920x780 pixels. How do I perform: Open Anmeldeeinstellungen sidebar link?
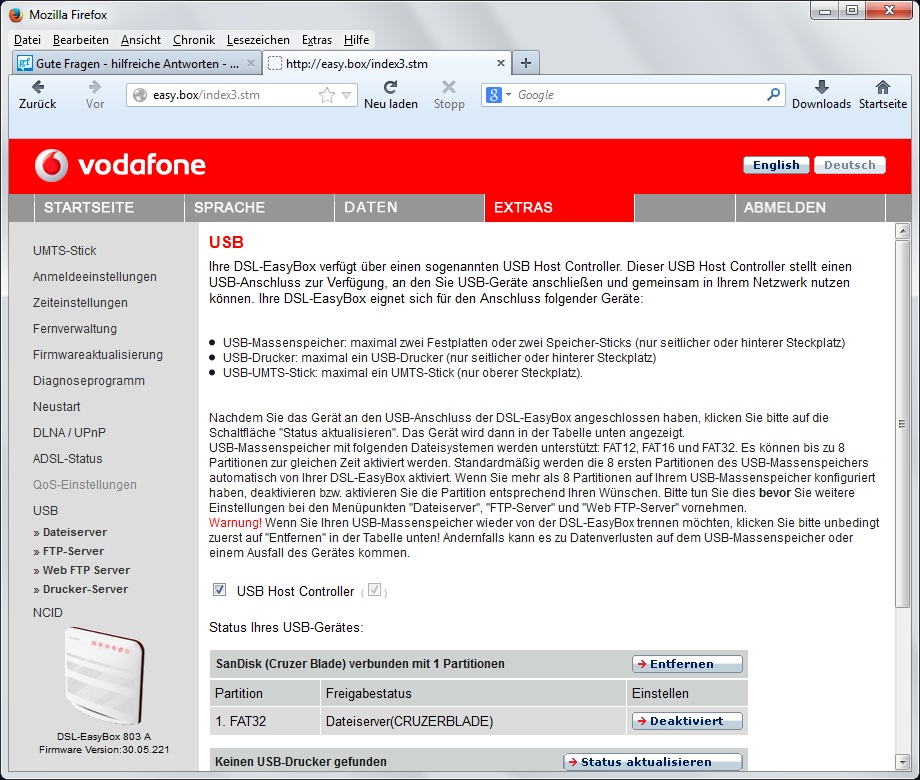[94, 276]
